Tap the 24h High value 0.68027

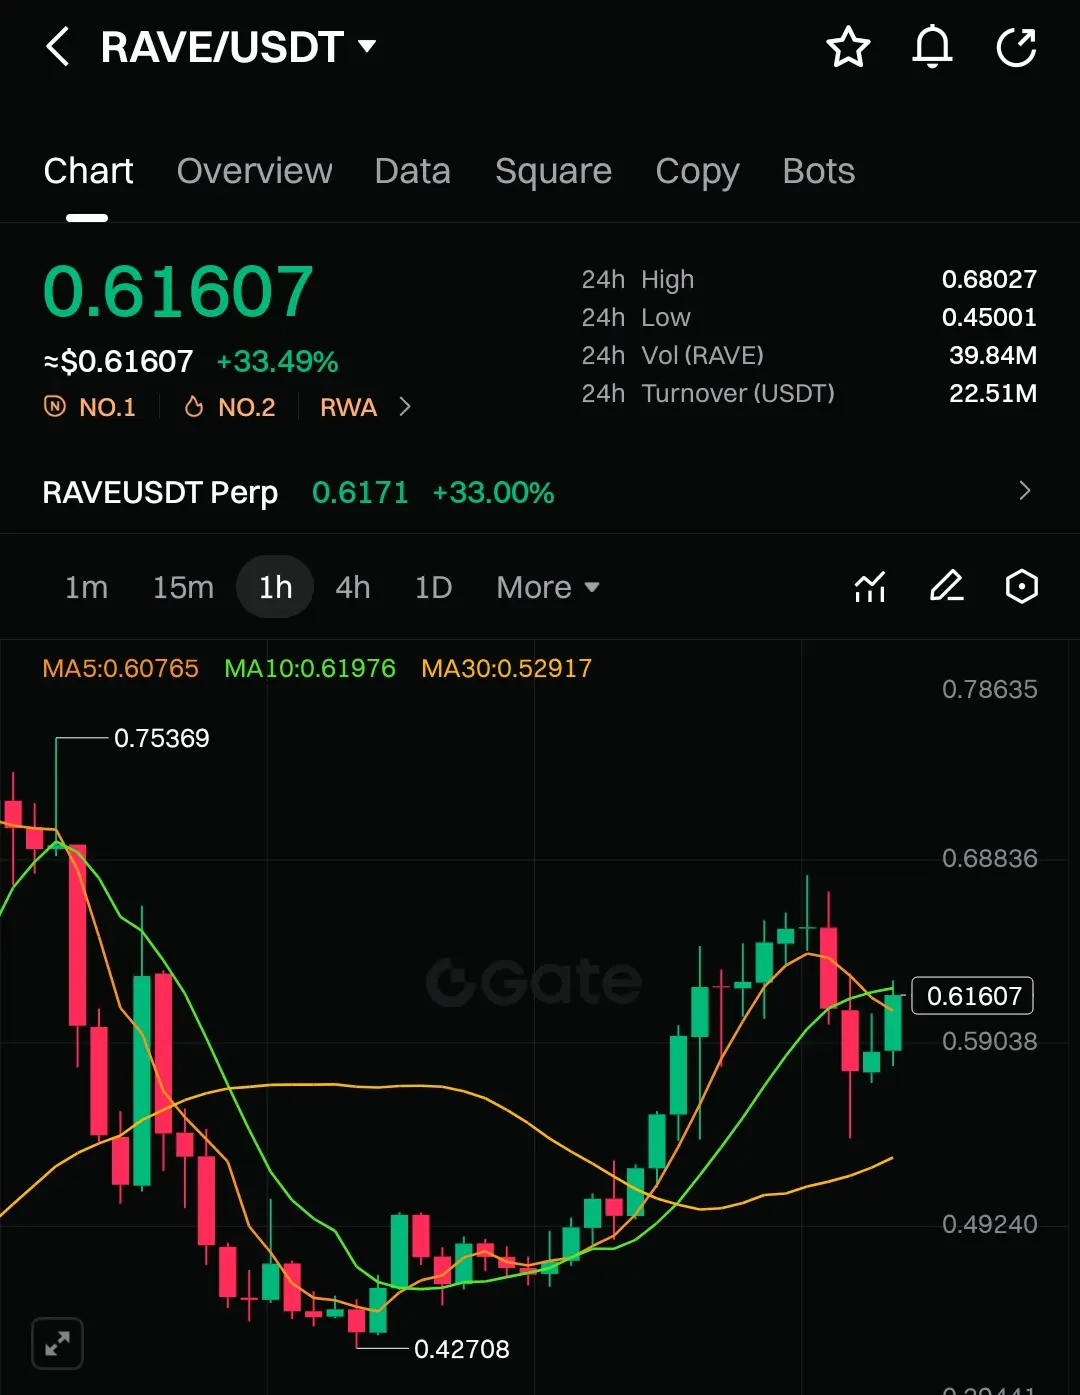pos(989,279)
